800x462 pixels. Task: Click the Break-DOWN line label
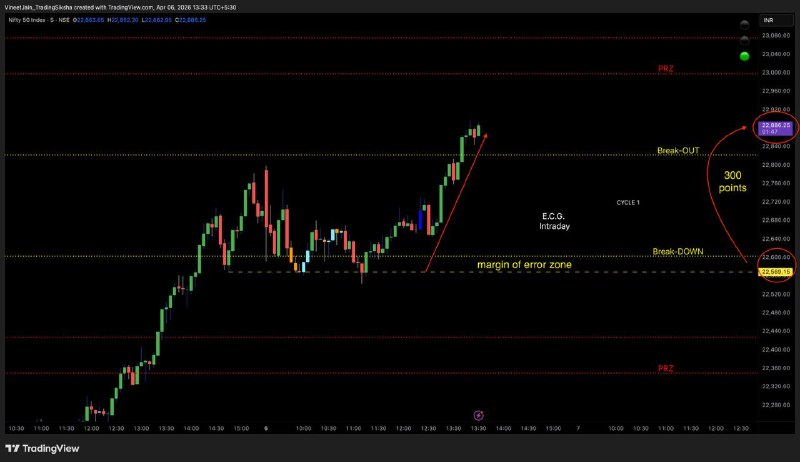(675, 251)
